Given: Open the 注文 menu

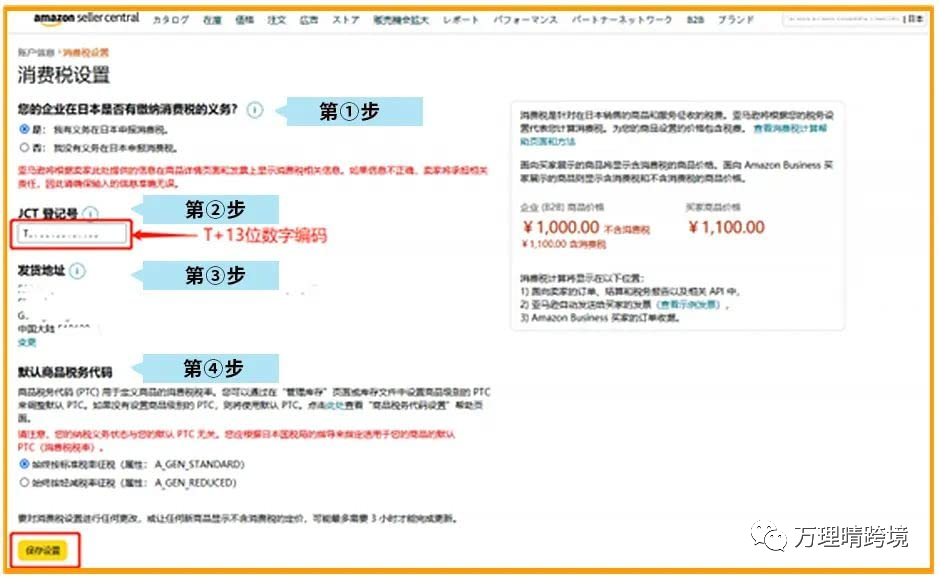Looking at the screenshot, I should [277, 20].
